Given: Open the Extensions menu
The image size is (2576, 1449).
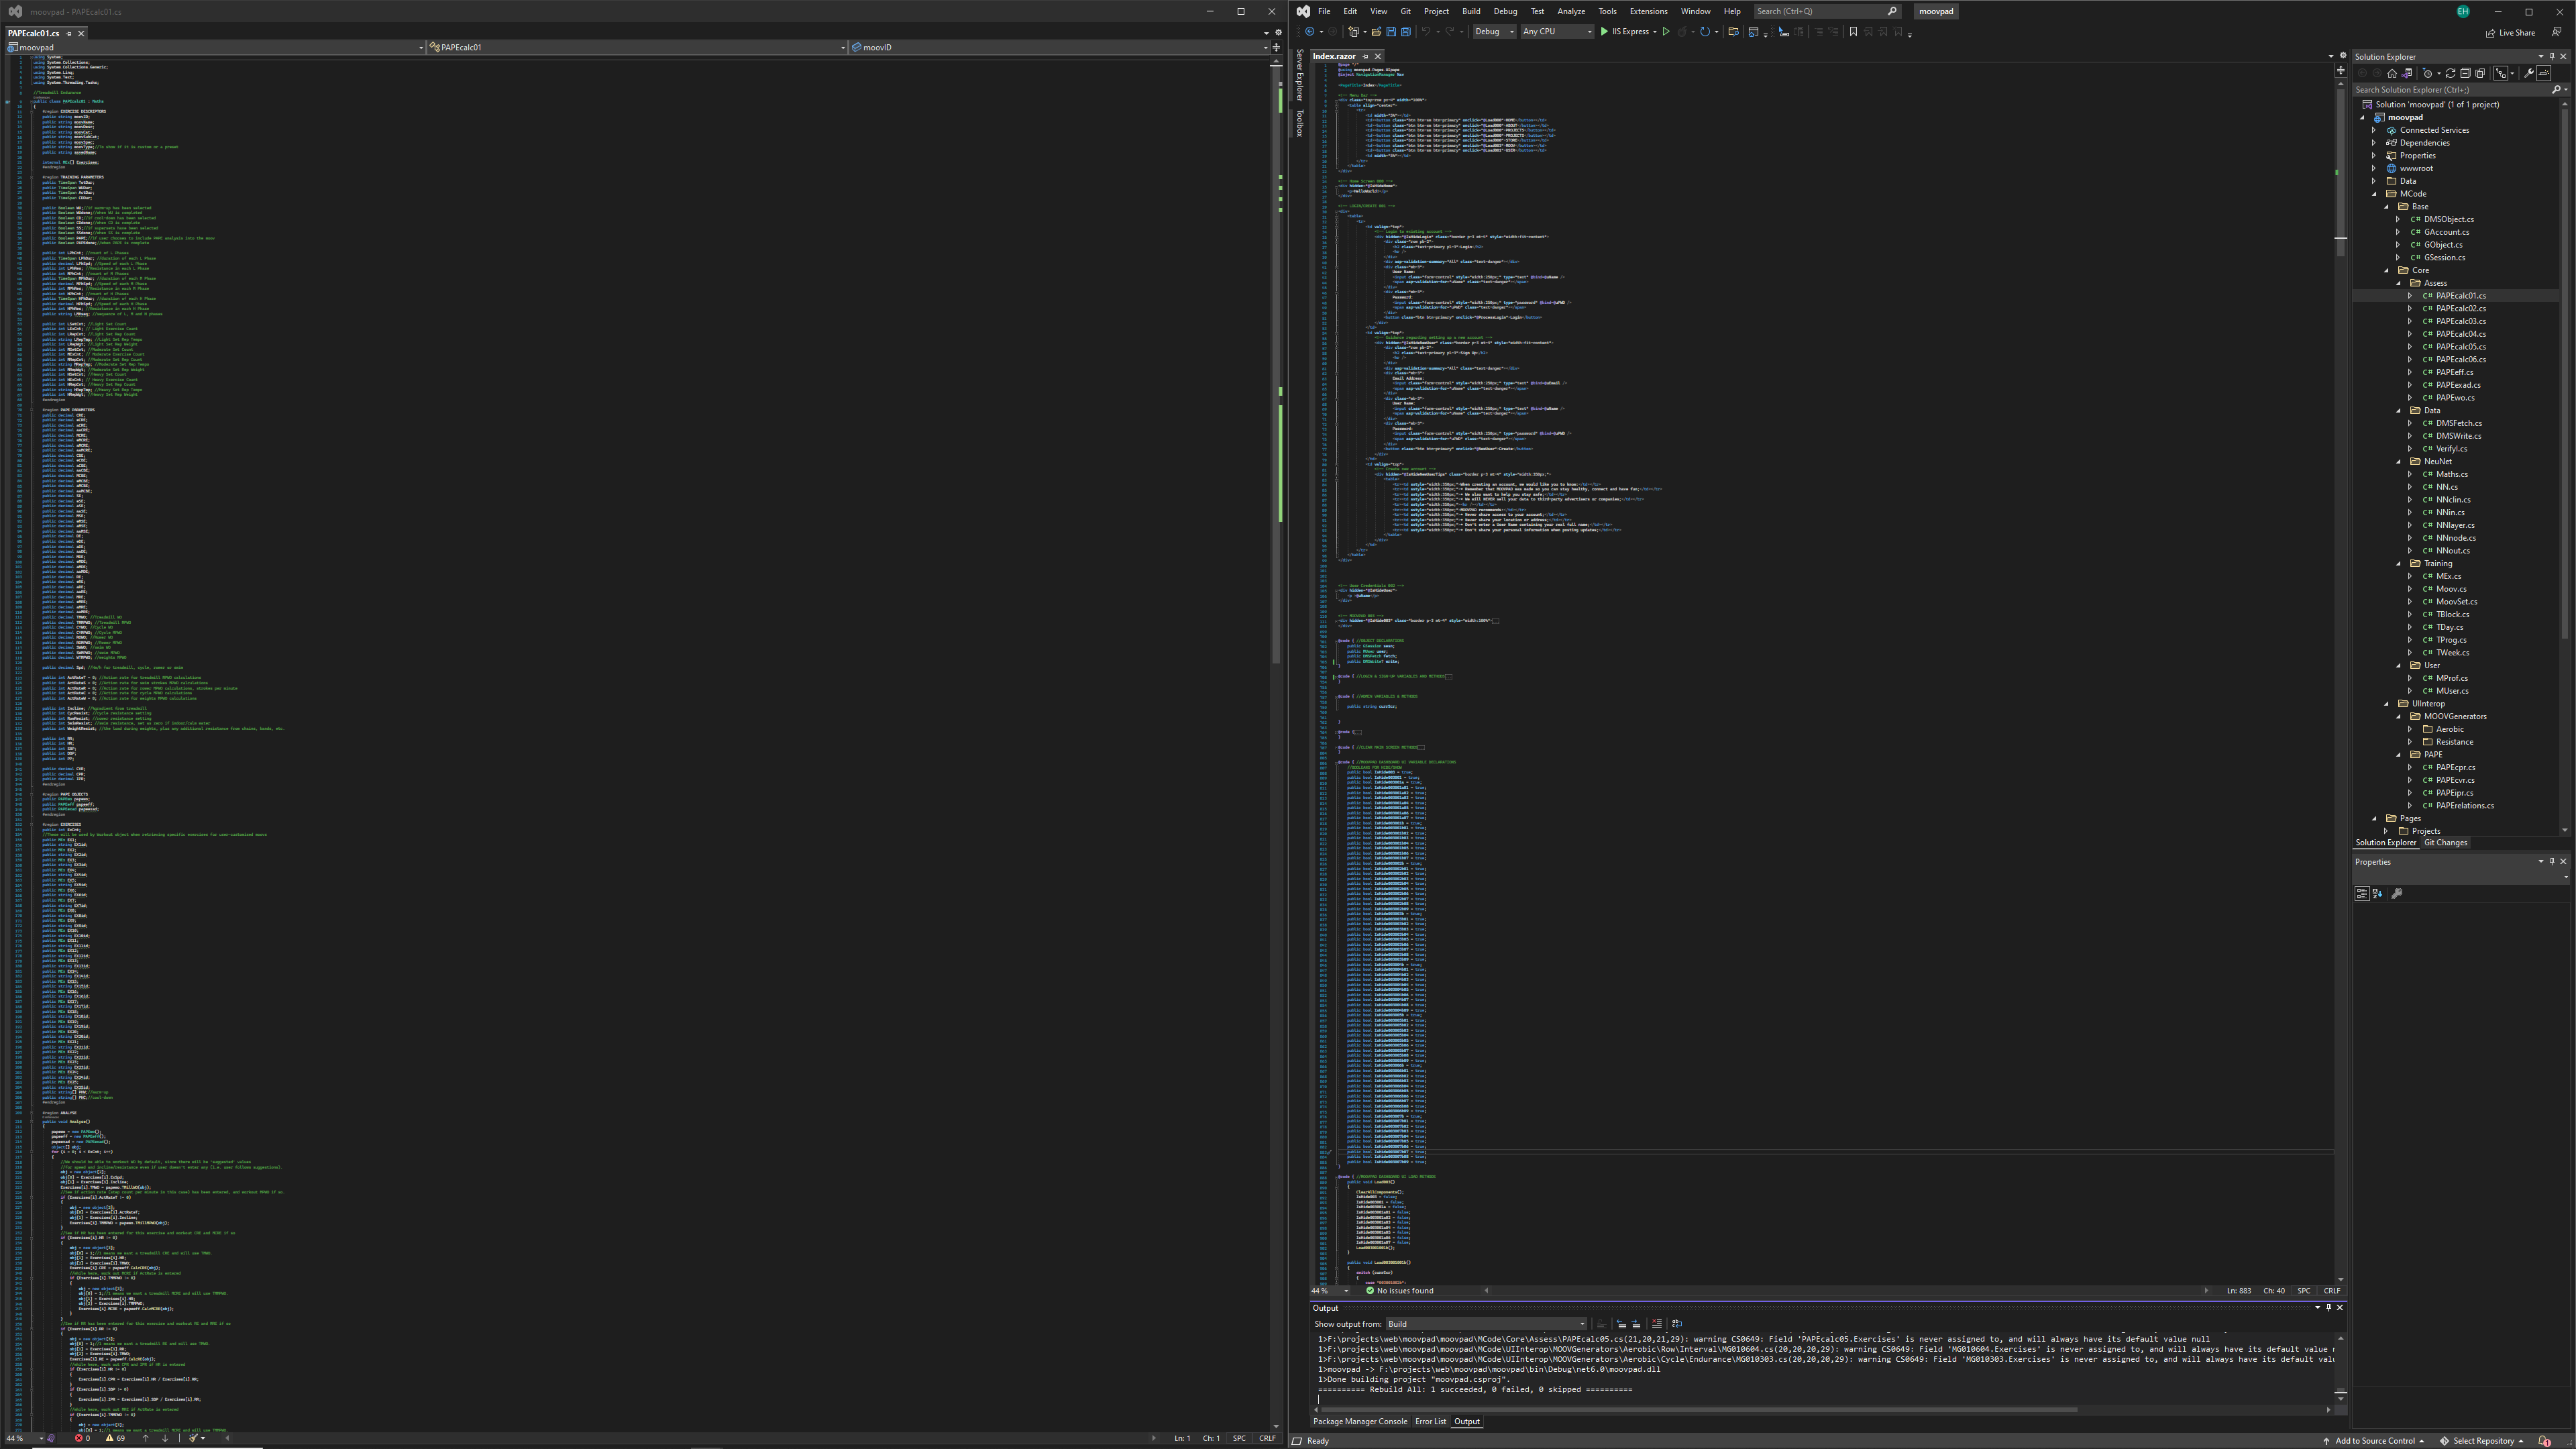Looking at the screenshot, I should (x=1648, y=11).
